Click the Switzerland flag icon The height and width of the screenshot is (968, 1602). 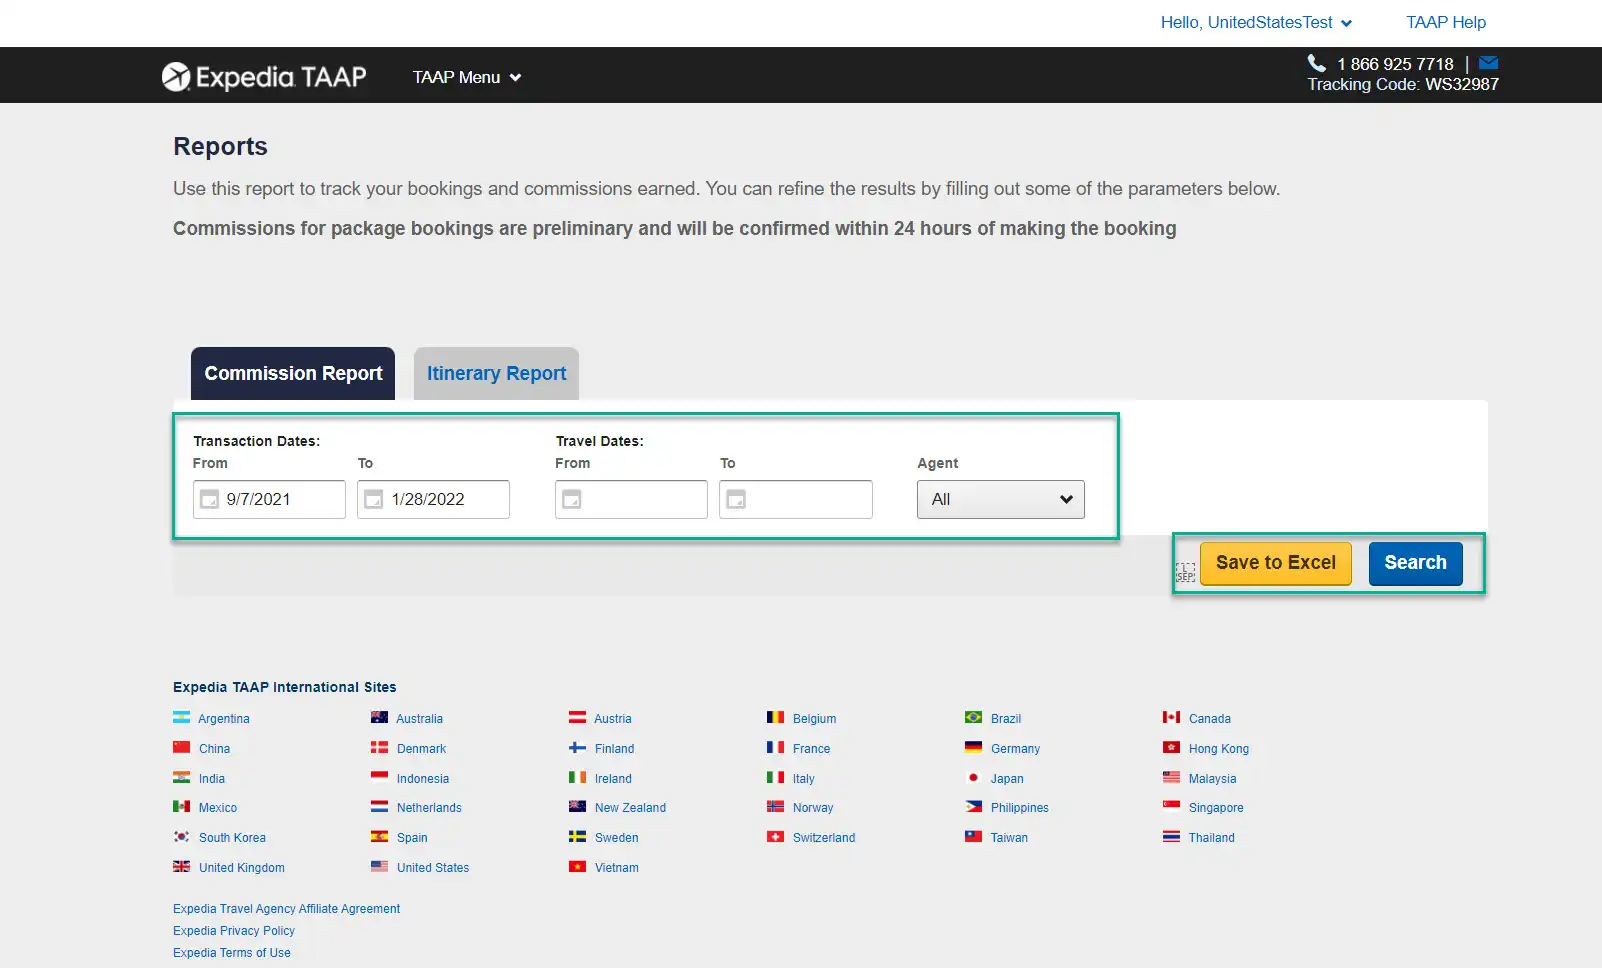coord(775,837)
